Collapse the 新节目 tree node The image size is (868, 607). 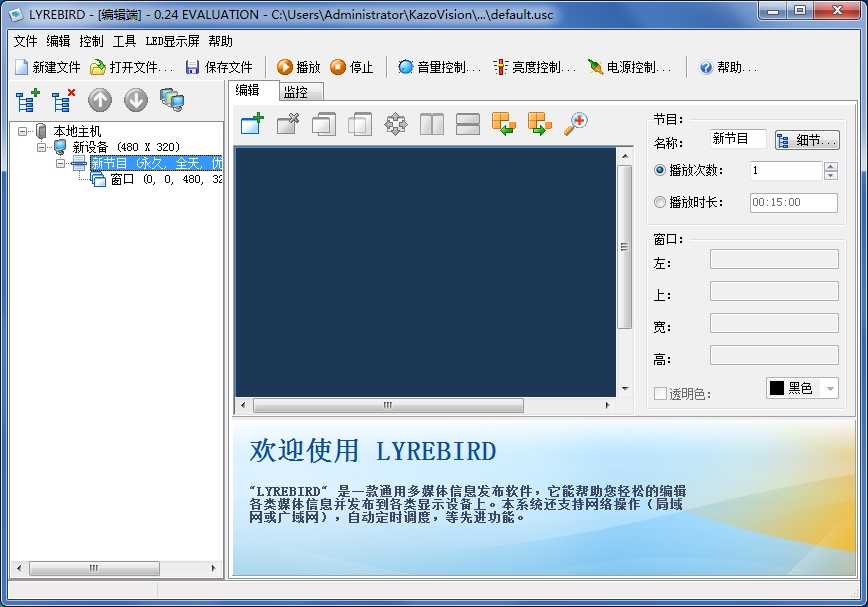coord(60,163)
